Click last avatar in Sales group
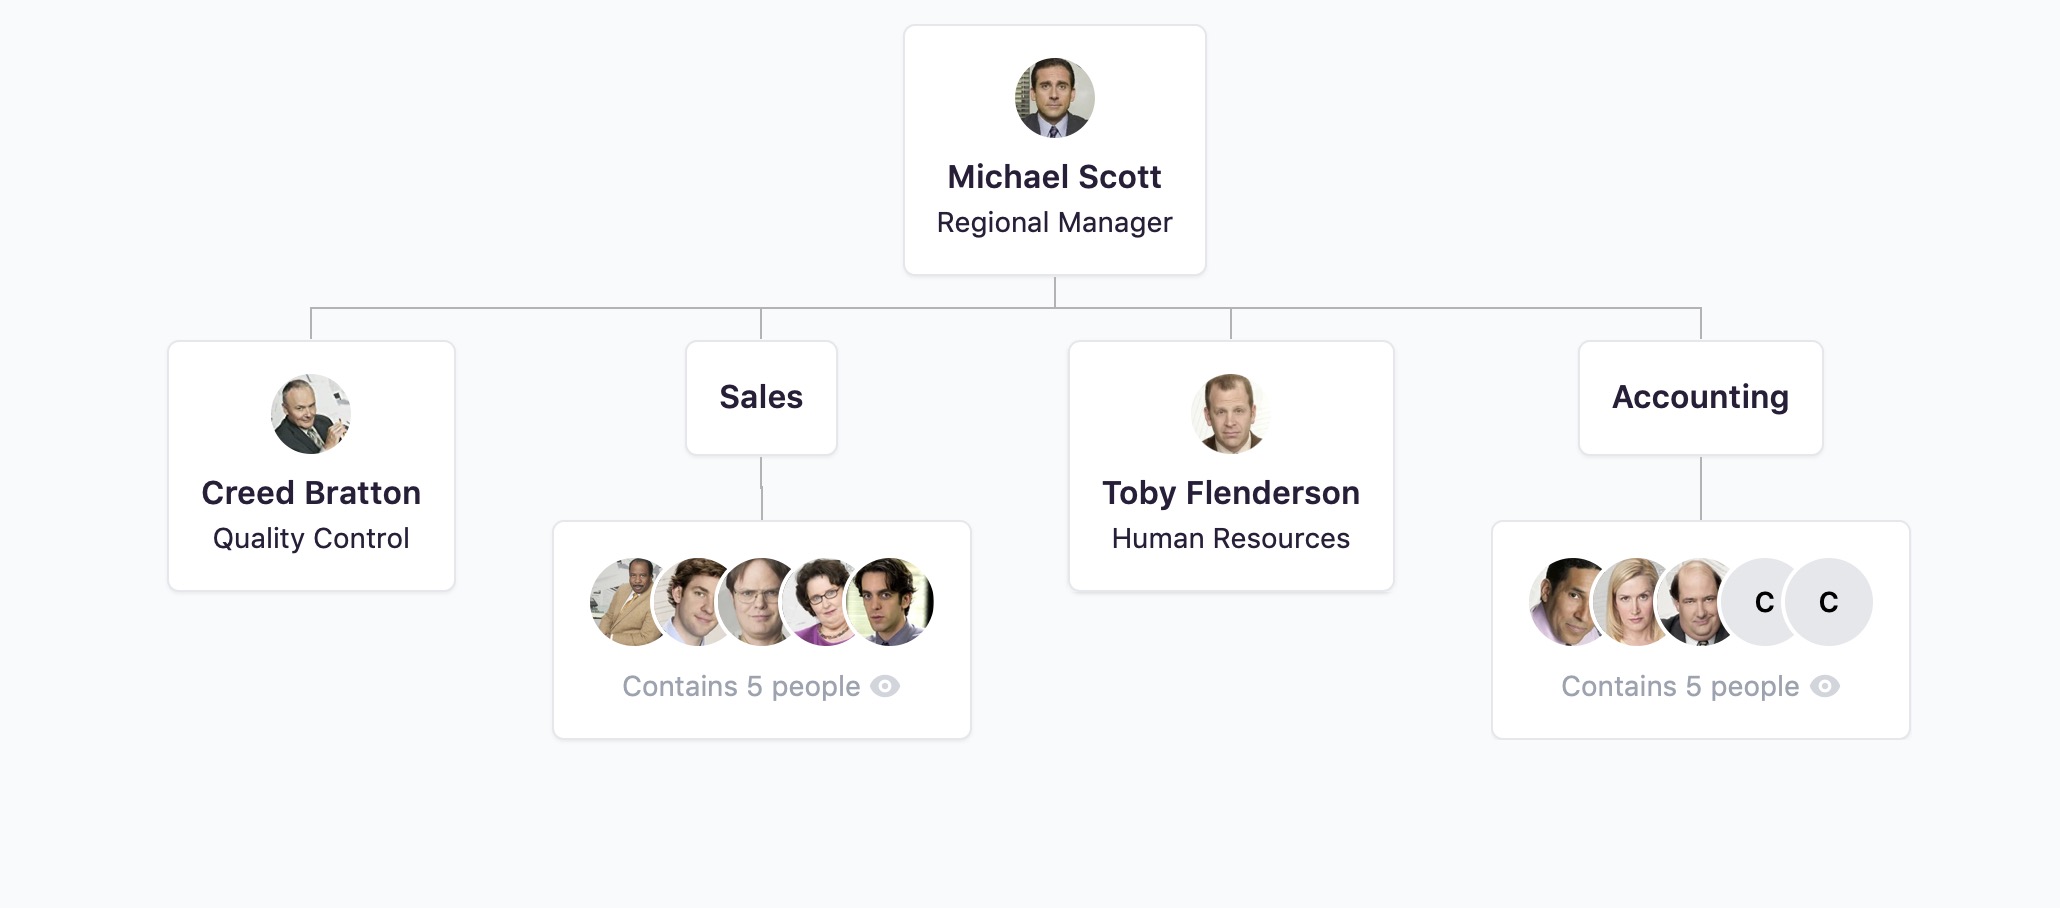This screenshot has width=2060, height=908. coord(890,602)
